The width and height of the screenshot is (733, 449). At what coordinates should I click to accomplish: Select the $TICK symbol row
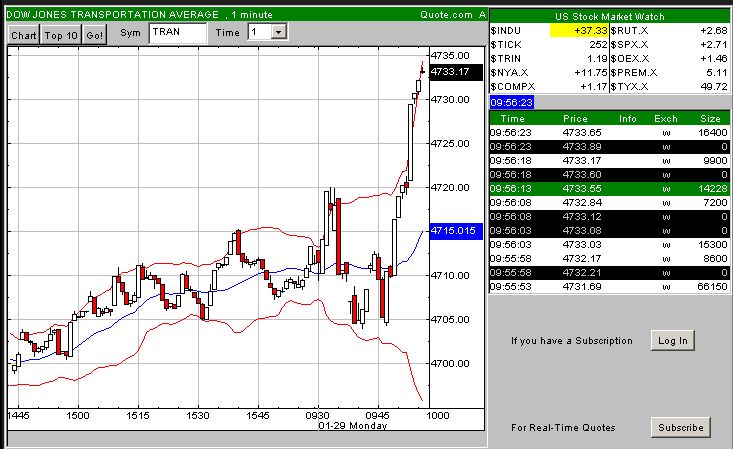pyautogui.click(x=549, y=45)
